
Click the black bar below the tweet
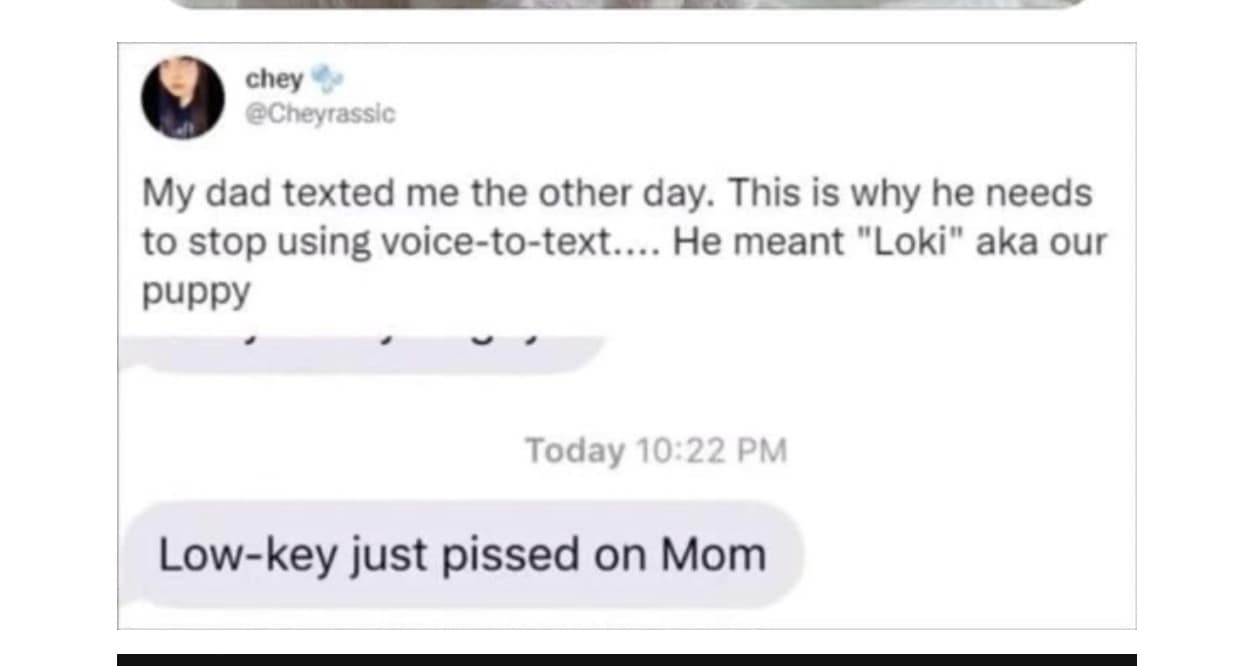coord(626,659)
